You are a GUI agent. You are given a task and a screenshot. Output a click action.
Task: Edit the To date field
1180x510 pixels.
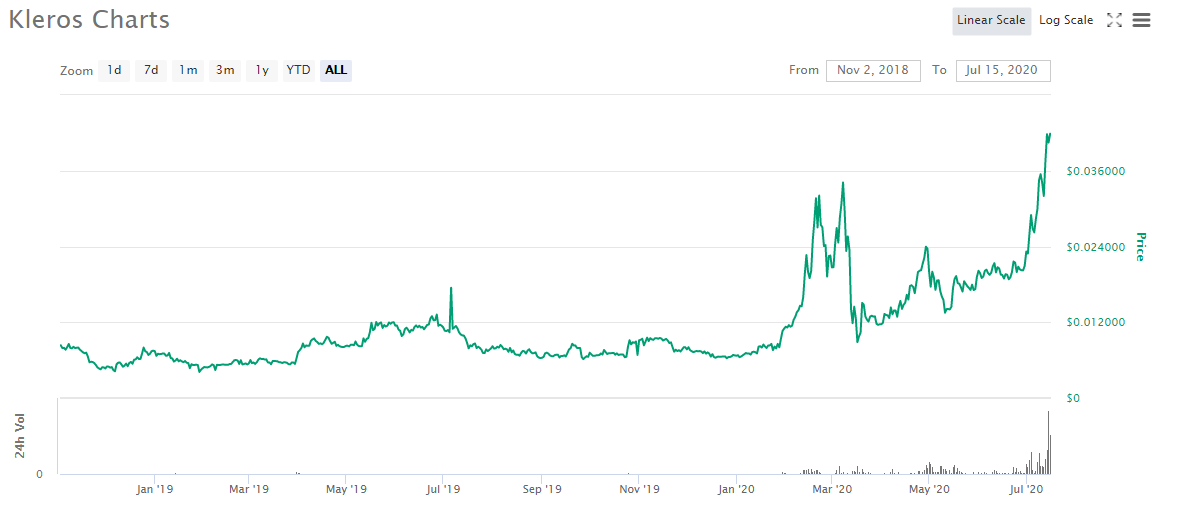point(1003,71)
